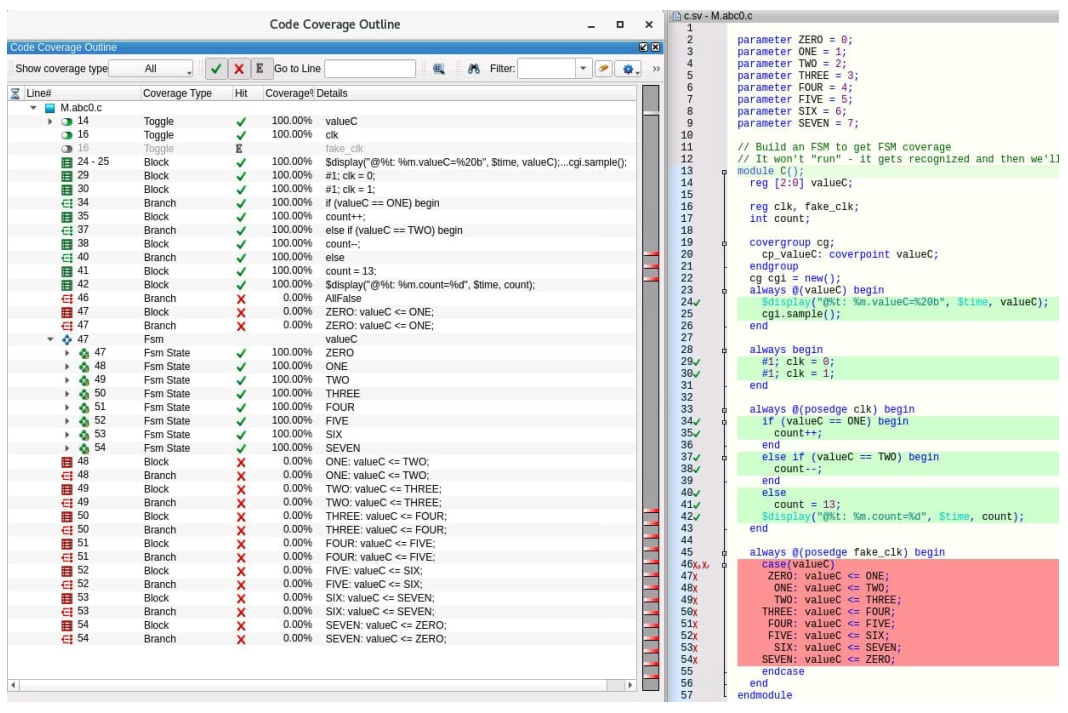Click the binoculars find icon
Image resolution: width=1068 pixels, height=713 pixels.
pyautogui.click(x=474, y=69)
